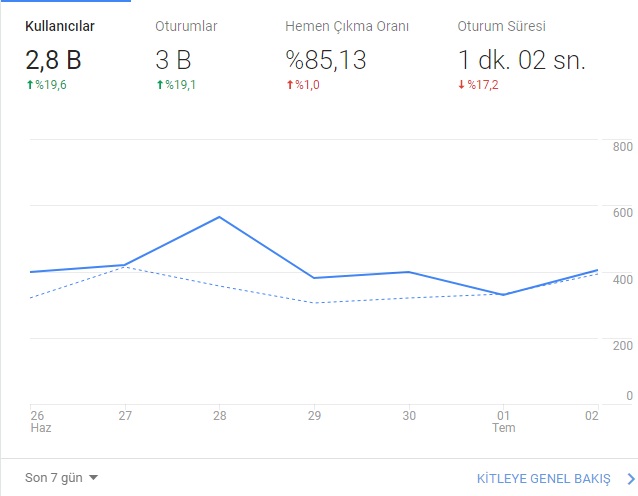638x496 pixels.
Task: Click the 400 y-axis label
Action: 623,280
